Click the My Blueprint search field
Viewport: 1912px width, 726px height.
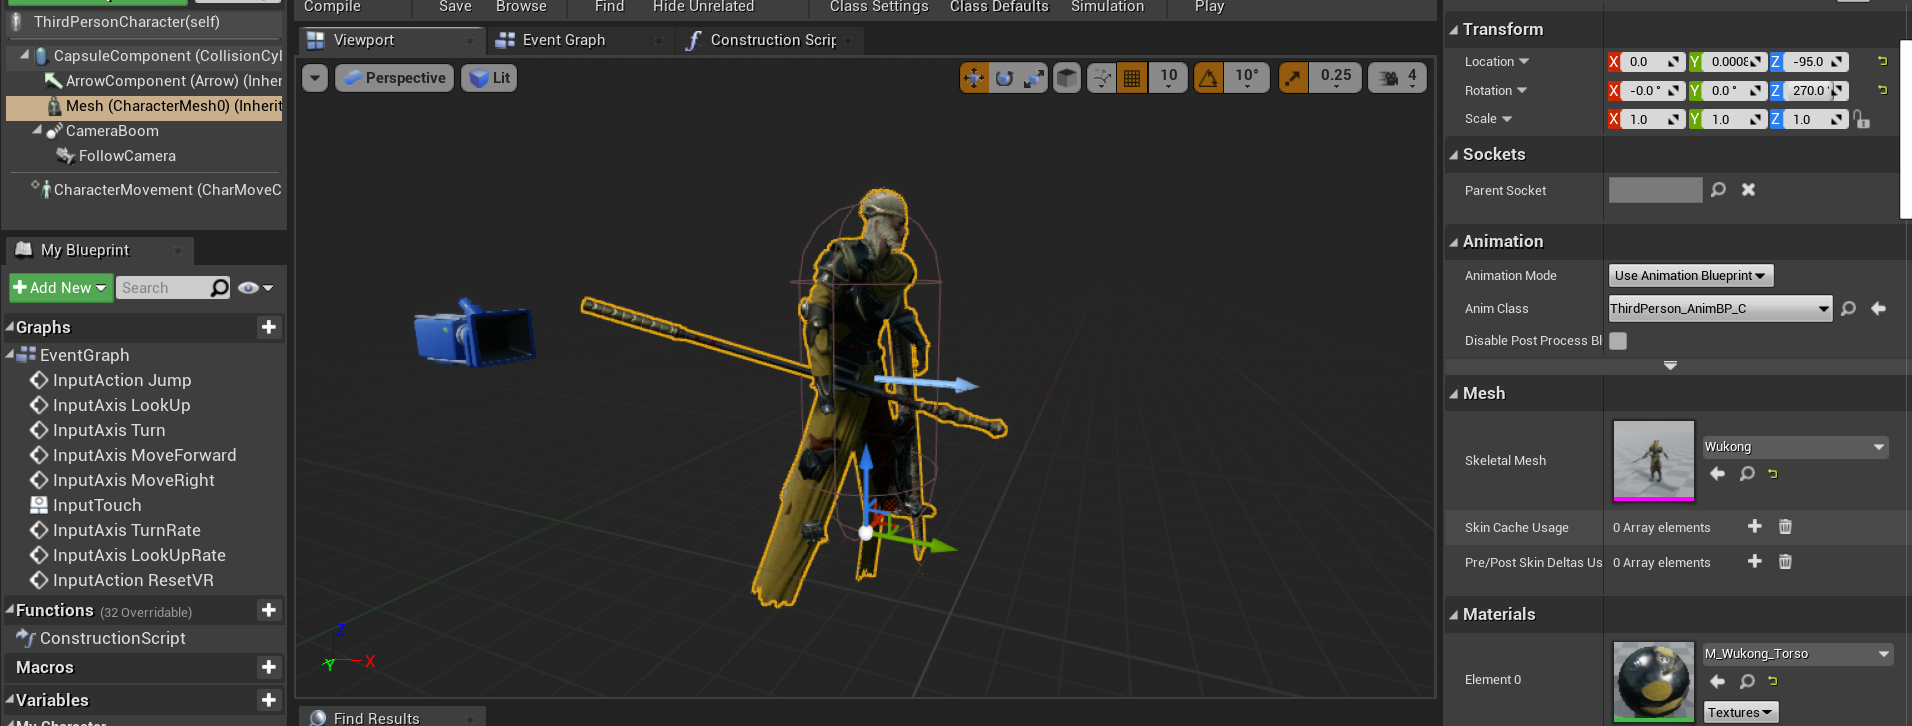point(163,288)
